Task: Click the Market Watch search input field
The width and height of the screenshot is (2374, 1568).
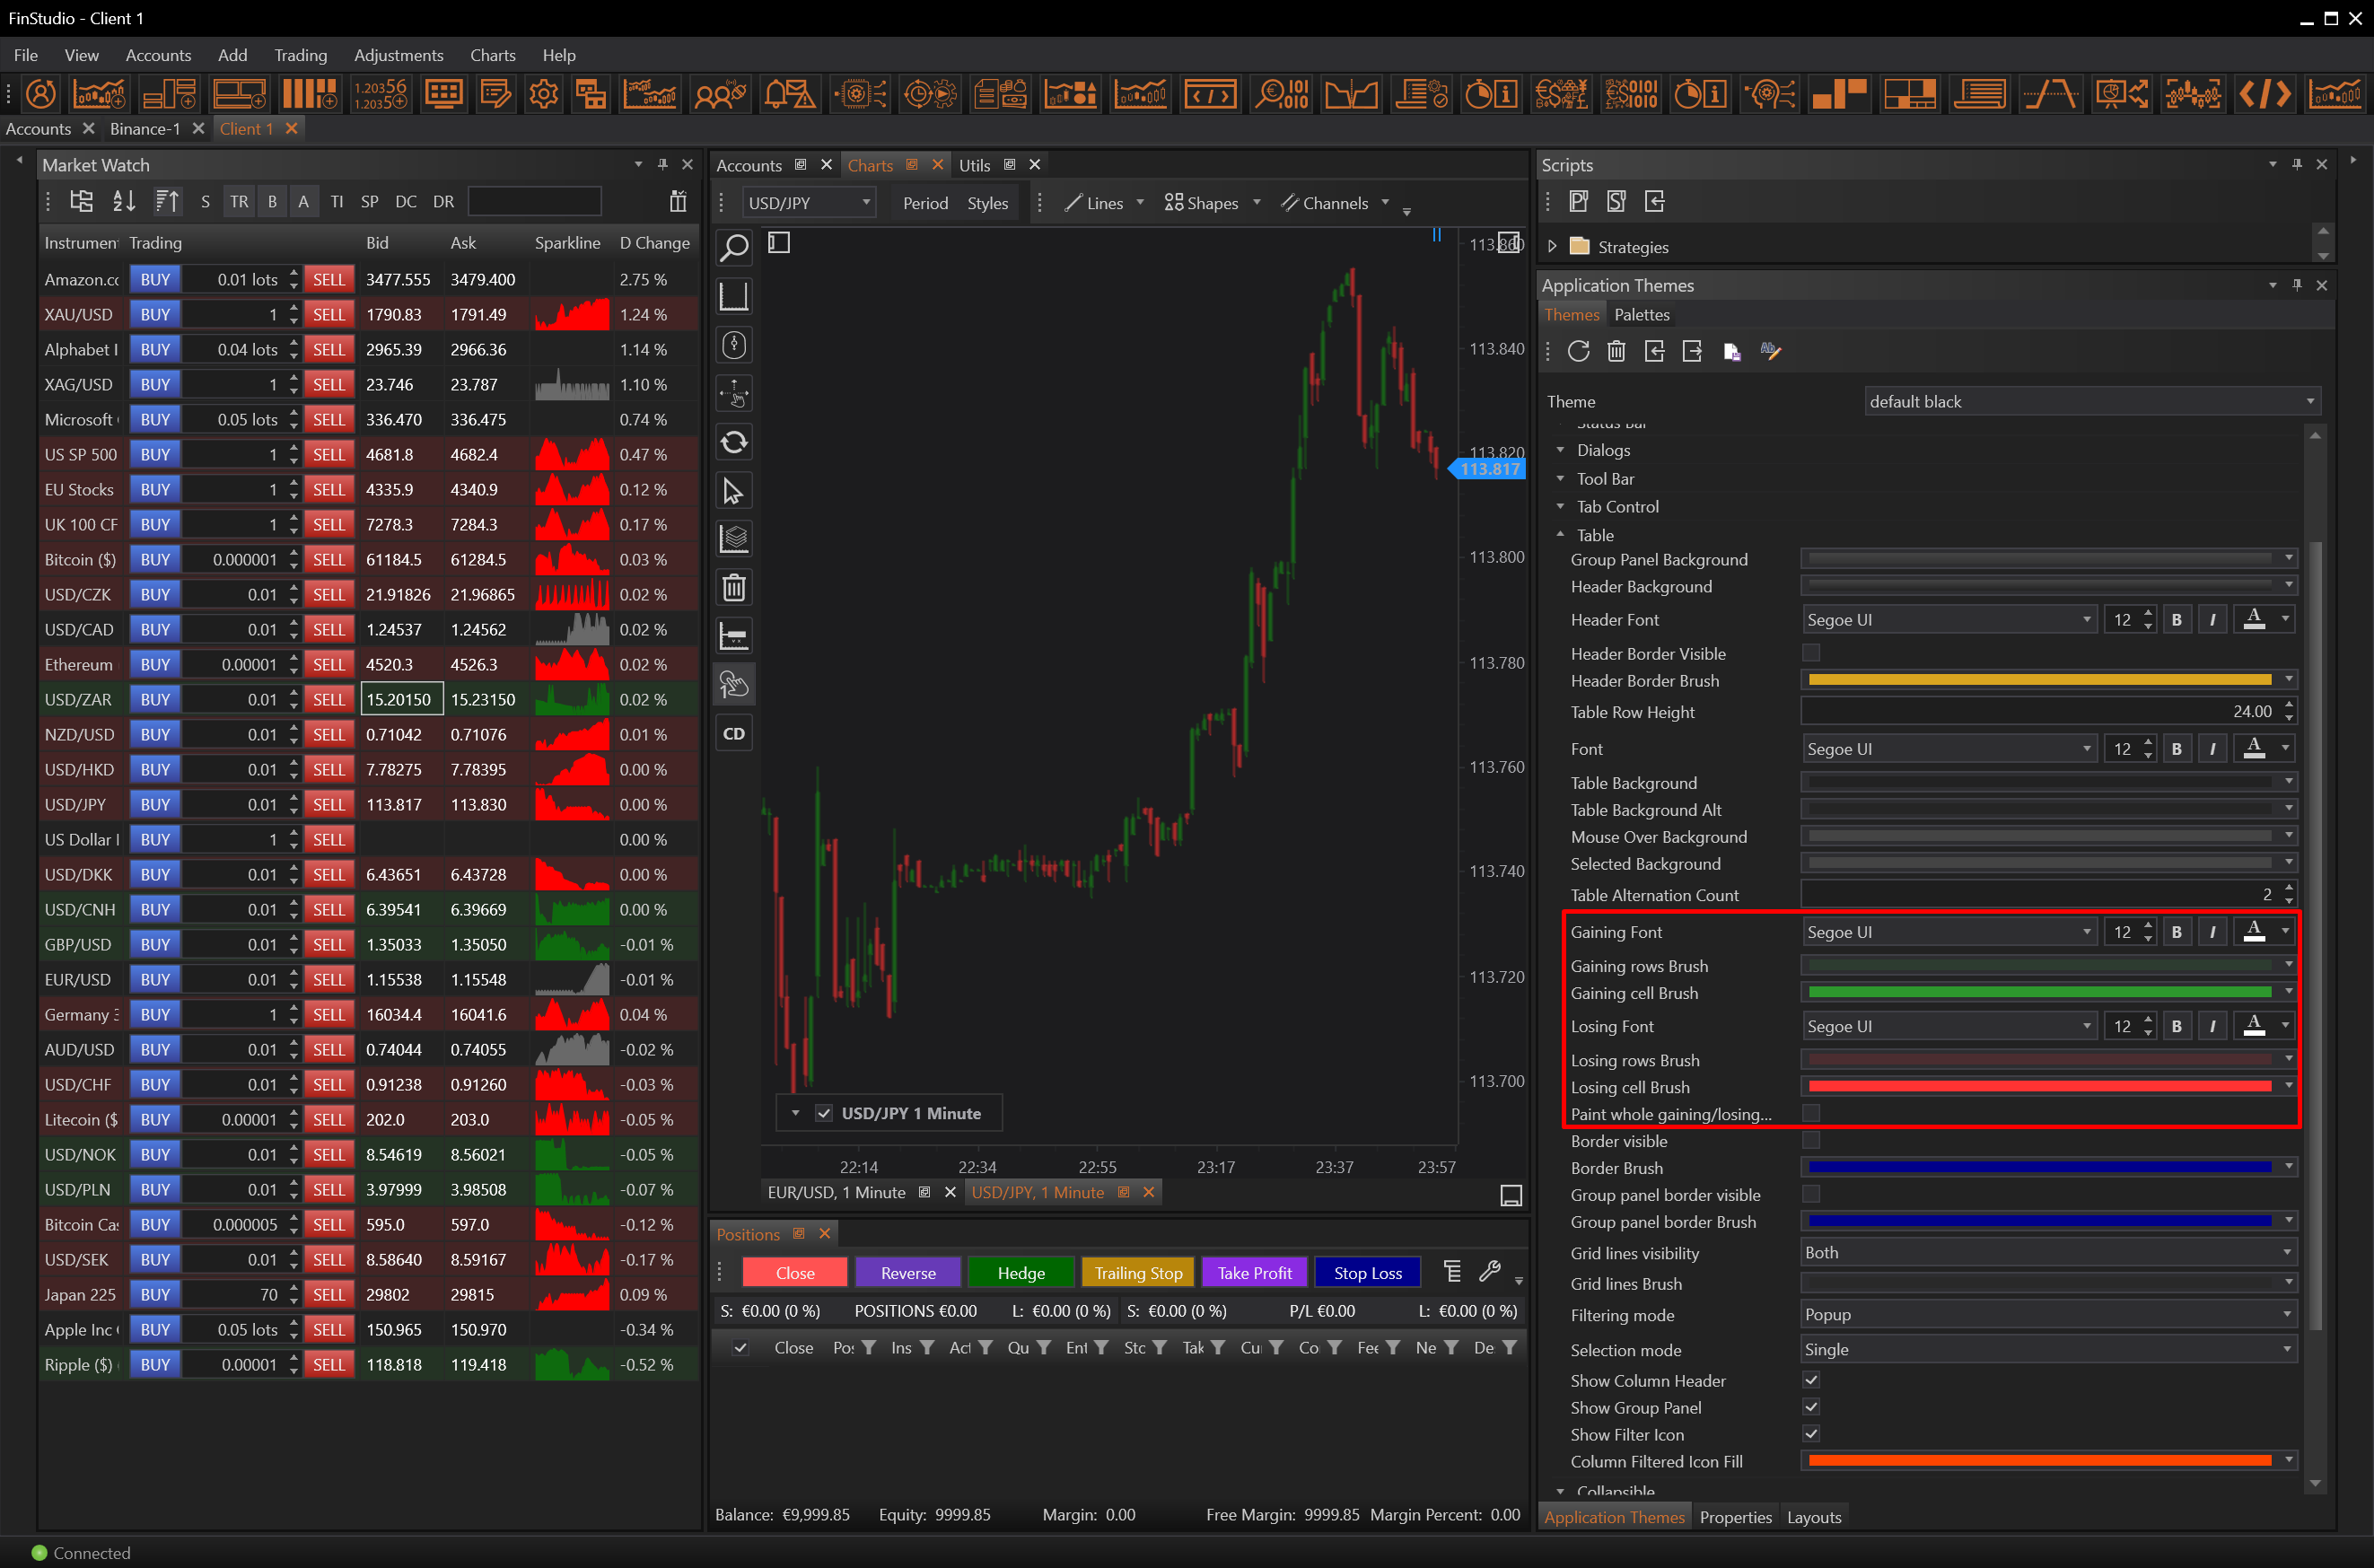Action: (x=535, y=201)
